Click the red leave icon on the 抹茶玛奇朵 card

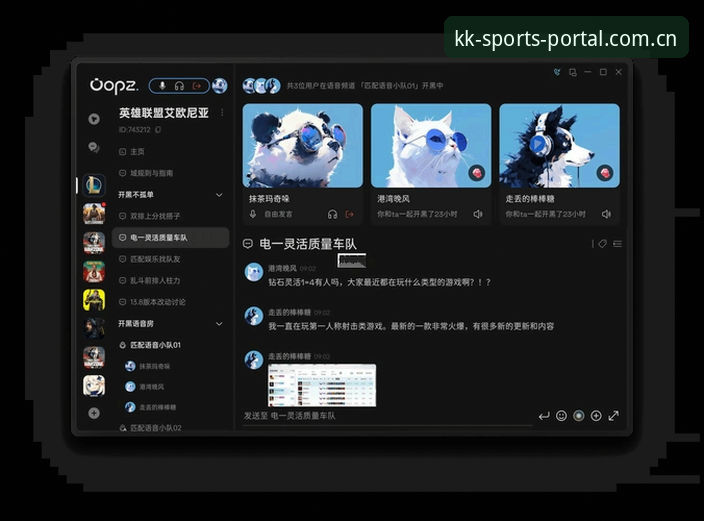(x=349, y=214)
